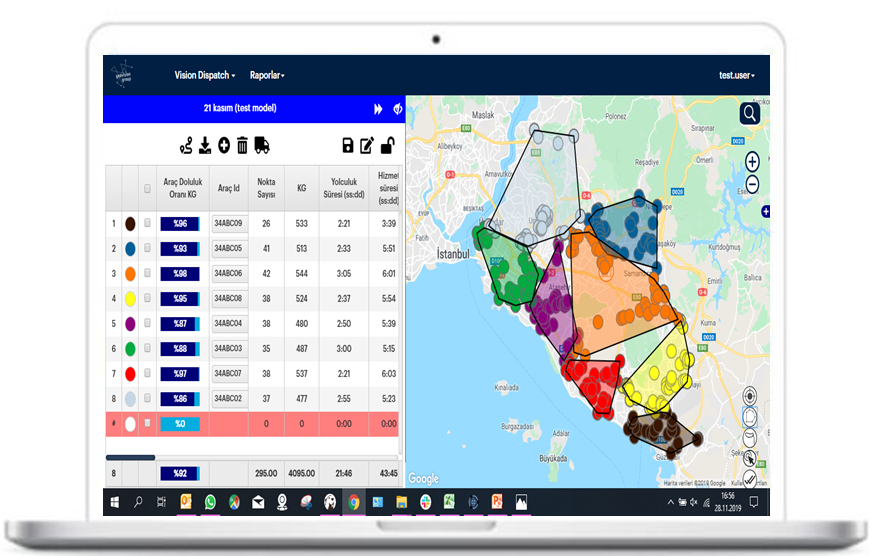This screenshot has width=873, height=556.
Task: Open the map search magnifier button
Action: click(749, 114)
